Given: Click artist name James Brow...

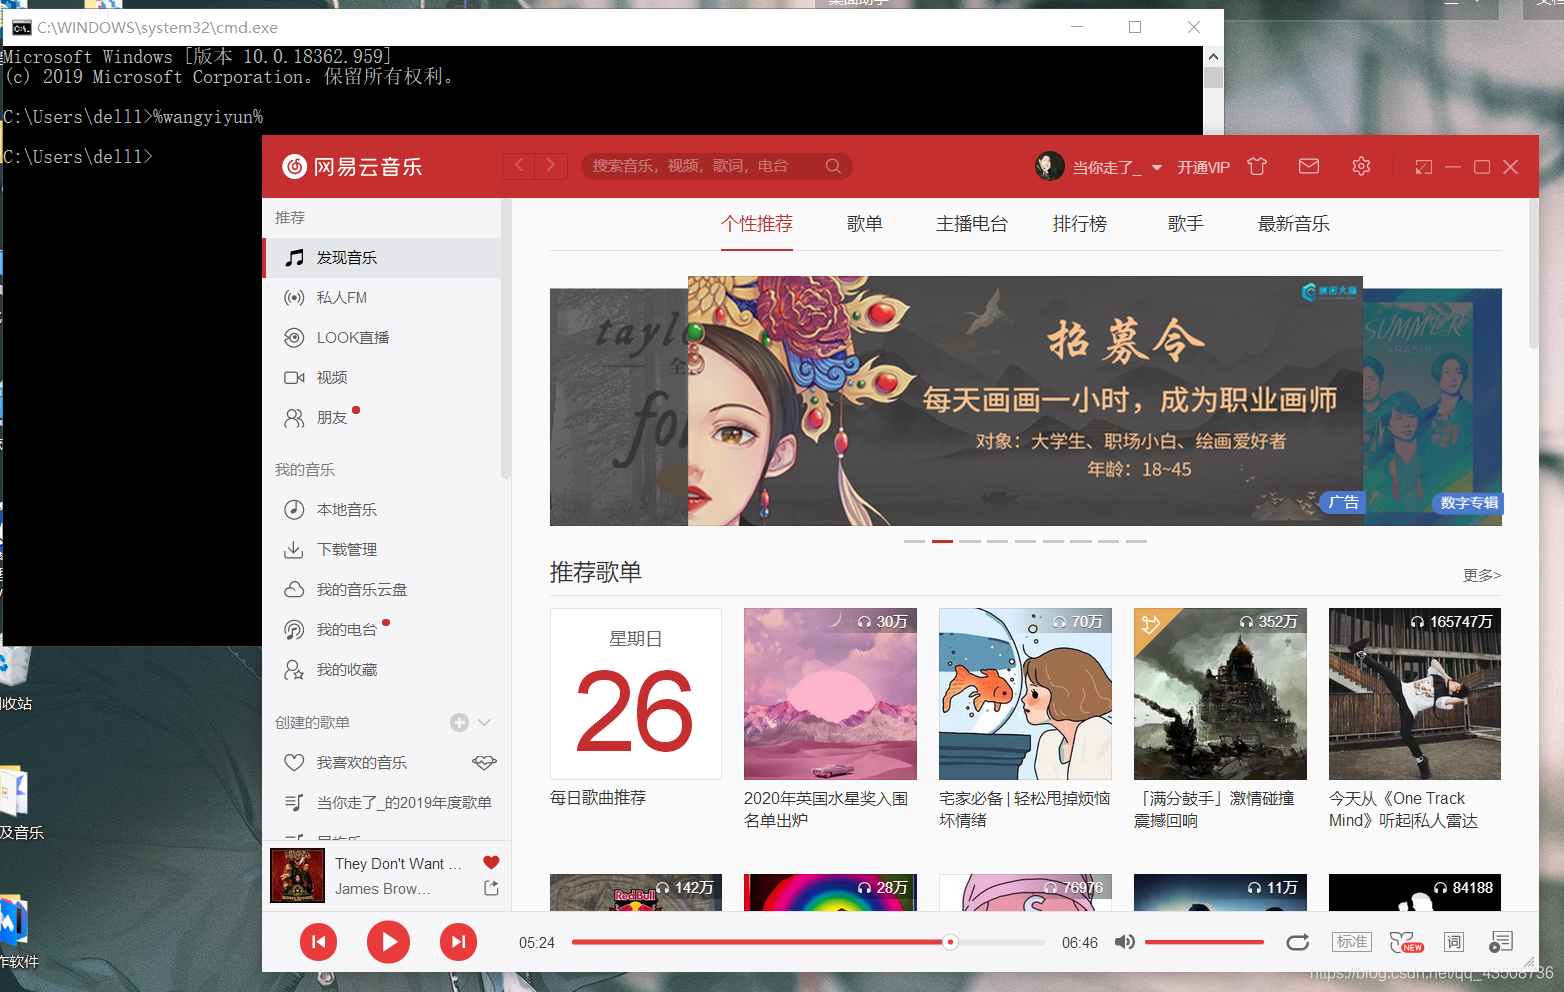Looking at the screenshot, I should click(x=382, y=889).
